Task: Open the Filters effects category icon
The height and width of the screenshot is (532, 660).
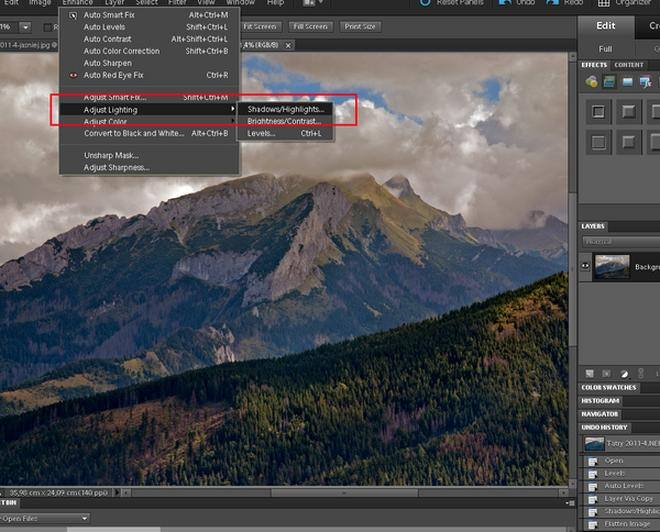Action: click(x=591, y=82)
